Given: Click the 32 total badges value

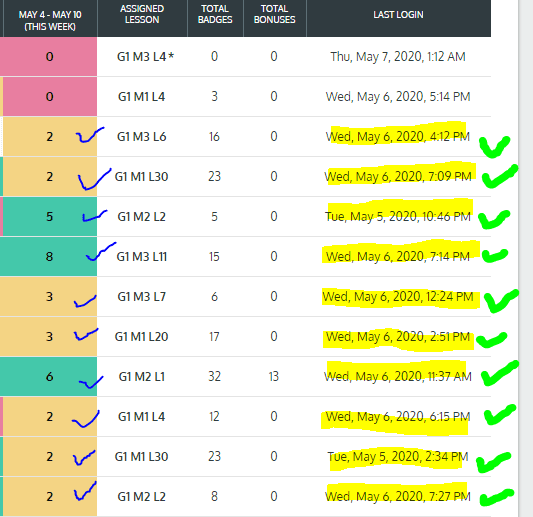Looking at the screenshot, I should pyautogui.click(x=214, y=377).
